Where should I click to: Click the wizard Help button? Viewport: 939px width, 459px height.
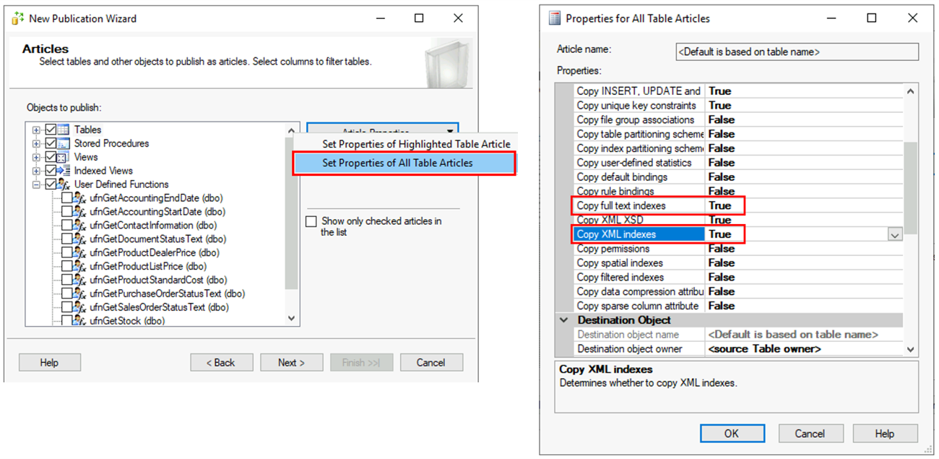click(x=50, y=363)
